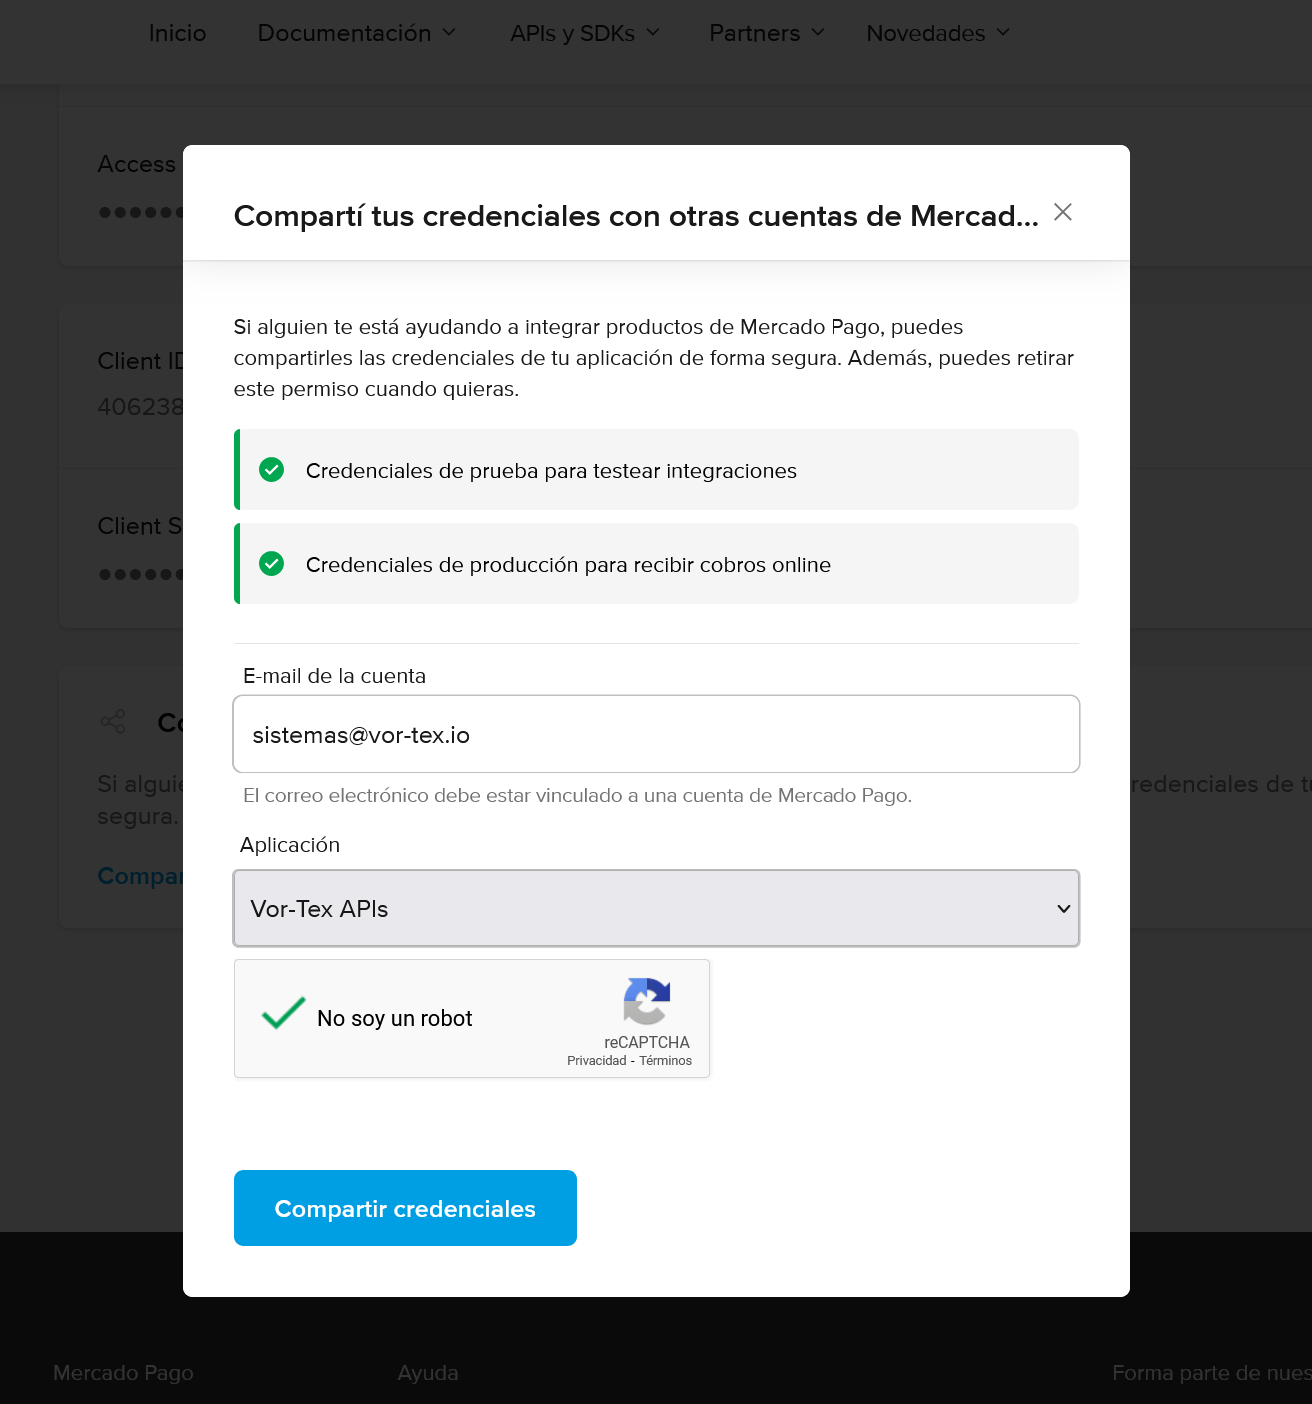
Task: Select the Credenciales de producción option row
Action: click(x=656, y=564)
